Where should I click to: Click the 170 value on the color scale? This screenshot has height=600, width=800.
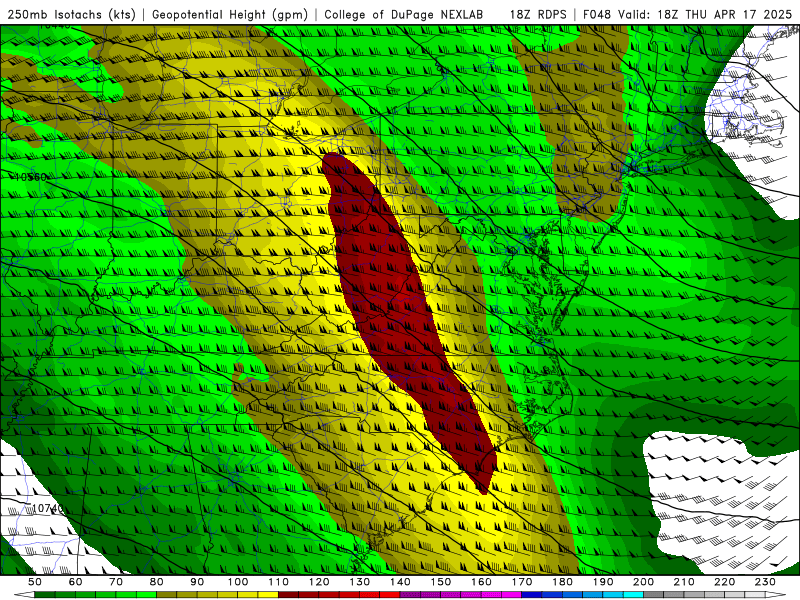pos(522,582)
